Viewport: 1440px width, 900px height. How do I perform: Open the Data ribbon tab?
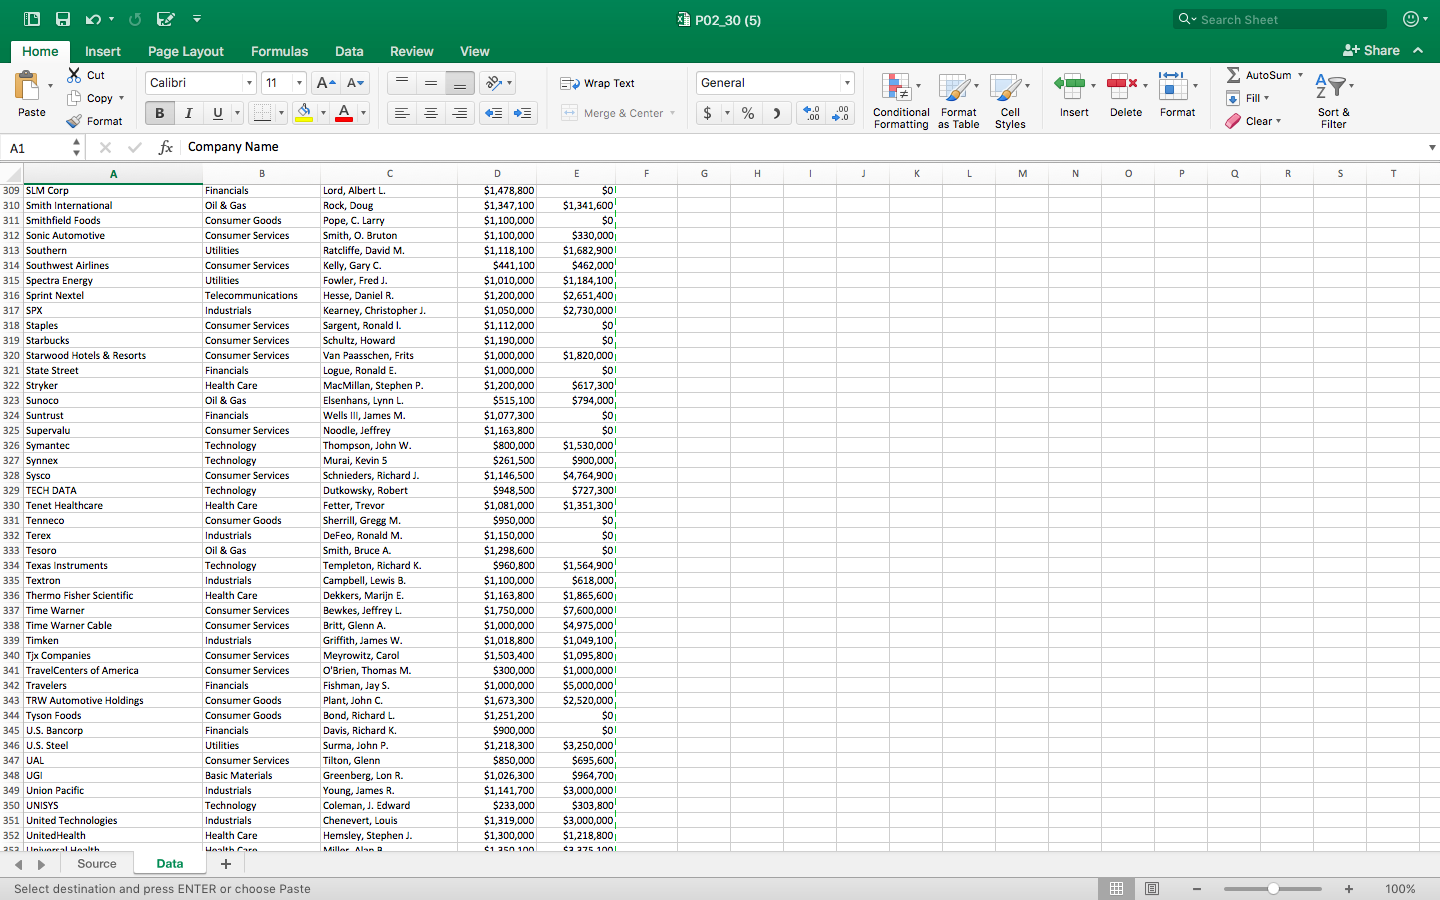pyautogui.click(x=349, y=51)
